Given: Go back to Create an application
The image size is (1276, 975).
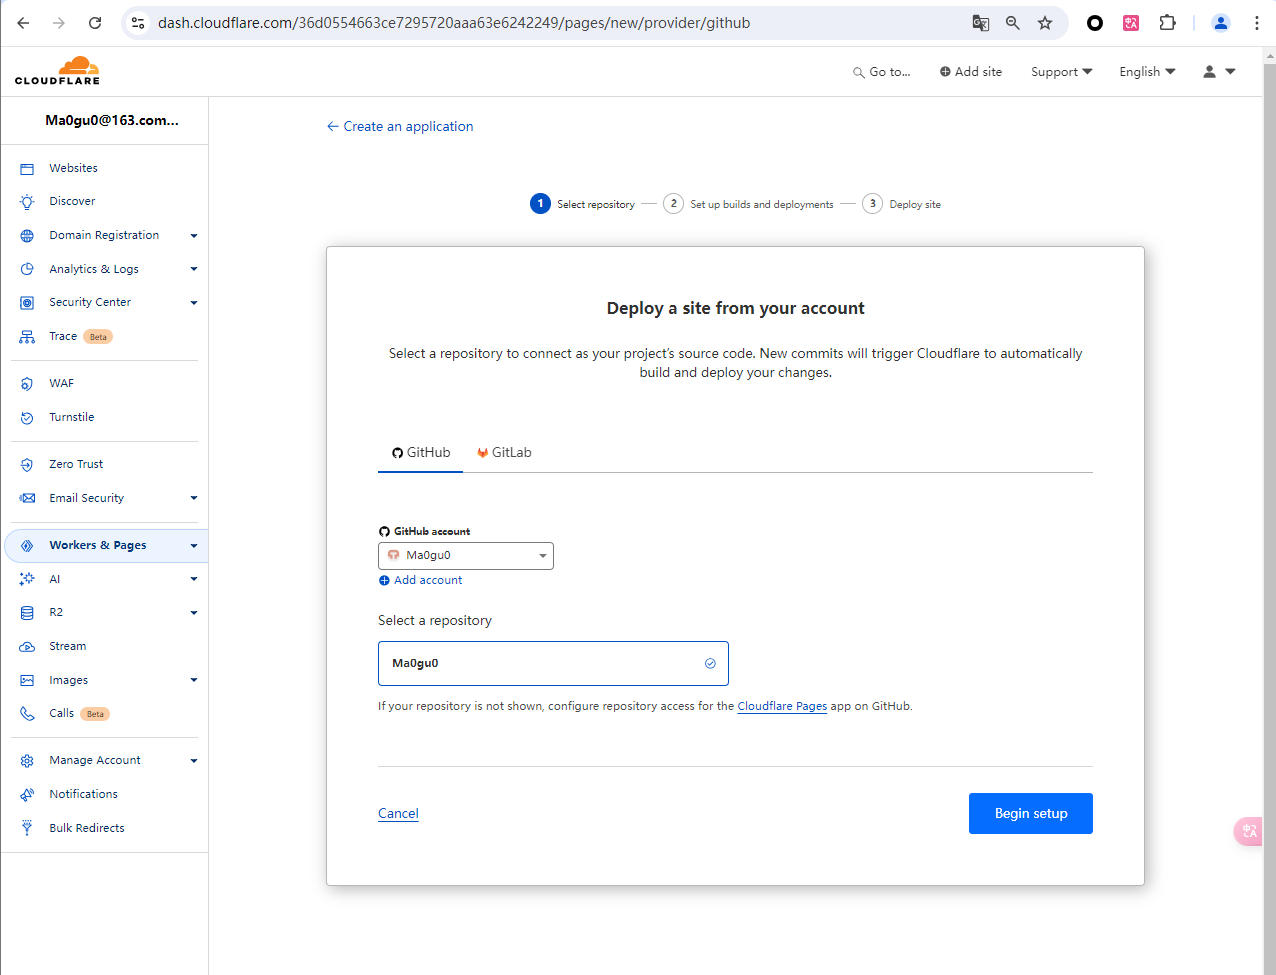Looking at the screenshot, I should [400, 127].
